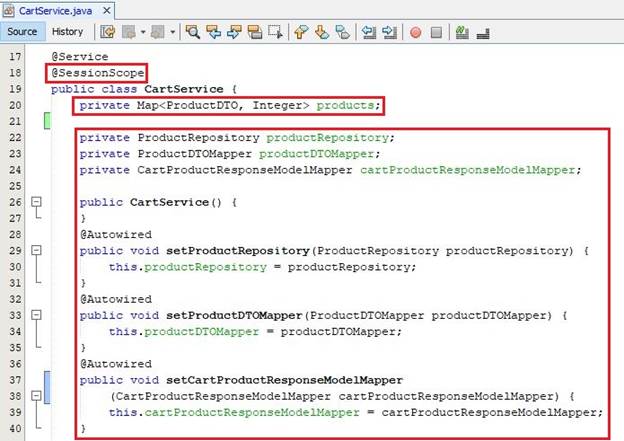Start Macro Recording with the red circle
The image size is (624, 441).
[416, 32]
